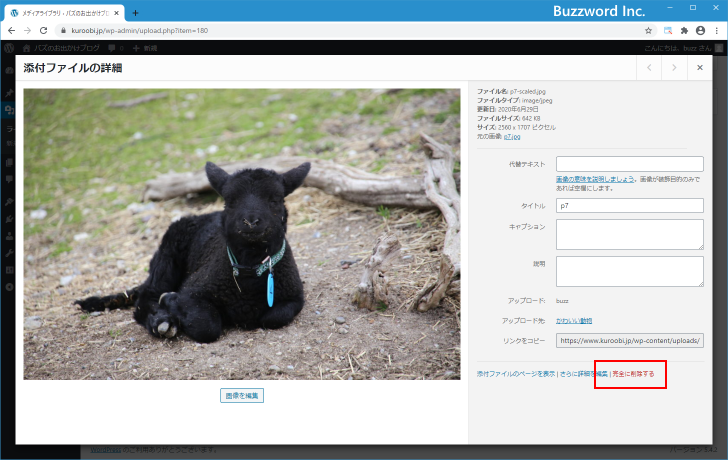Click into the キャプション text area

click(x=629, y=234)
